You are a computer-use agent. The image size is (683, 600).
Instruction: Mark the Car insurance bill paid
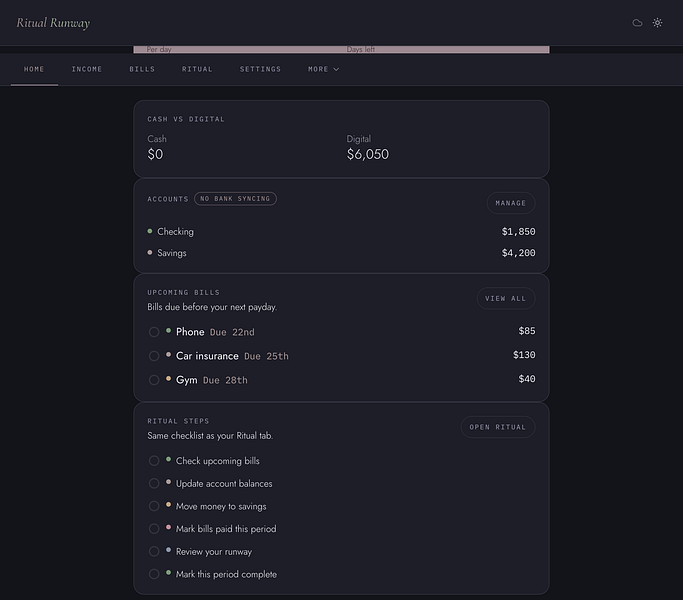pos(154,356)
